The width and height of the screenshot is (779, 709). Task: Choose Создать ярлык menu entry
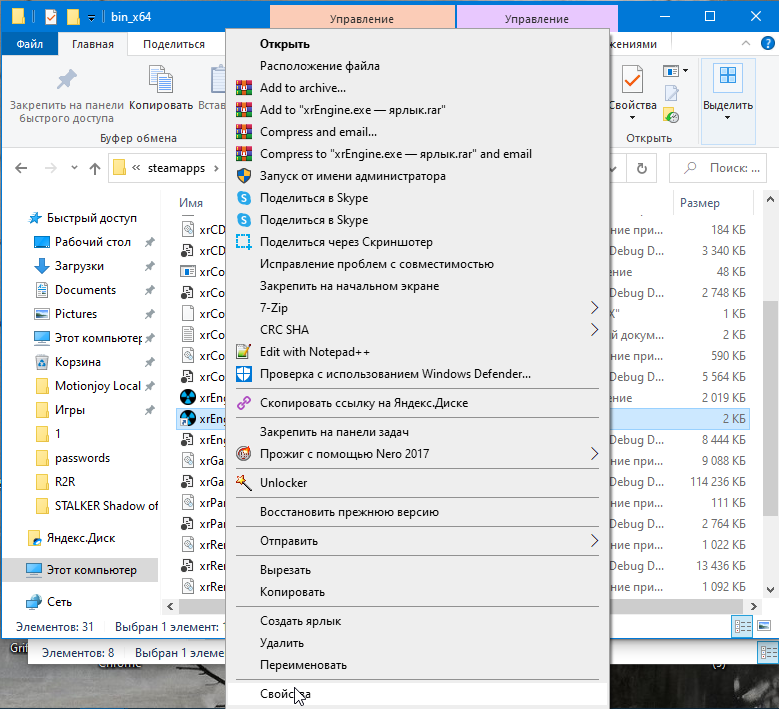pyautogui.click(x=300, y=621)
